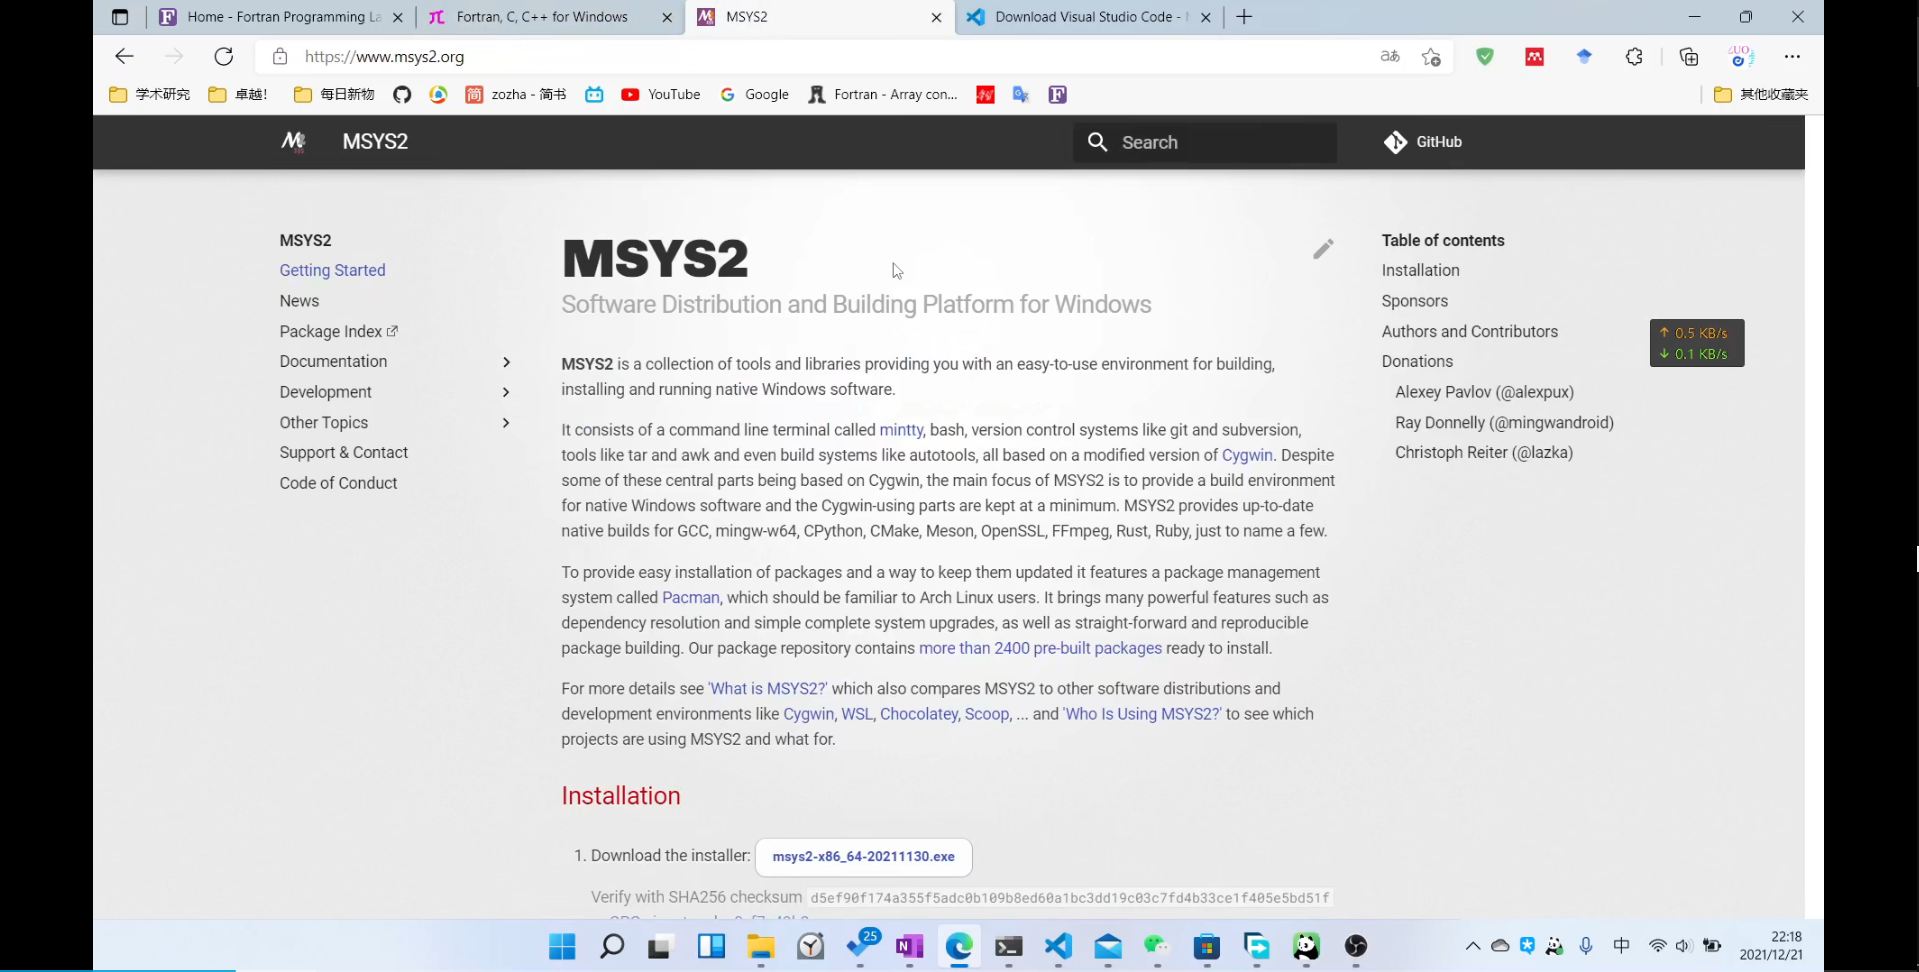Go back to the previous page
The height and width of the screenshot is (972, 1919).
pyautogui.click(x=124, y=57)
